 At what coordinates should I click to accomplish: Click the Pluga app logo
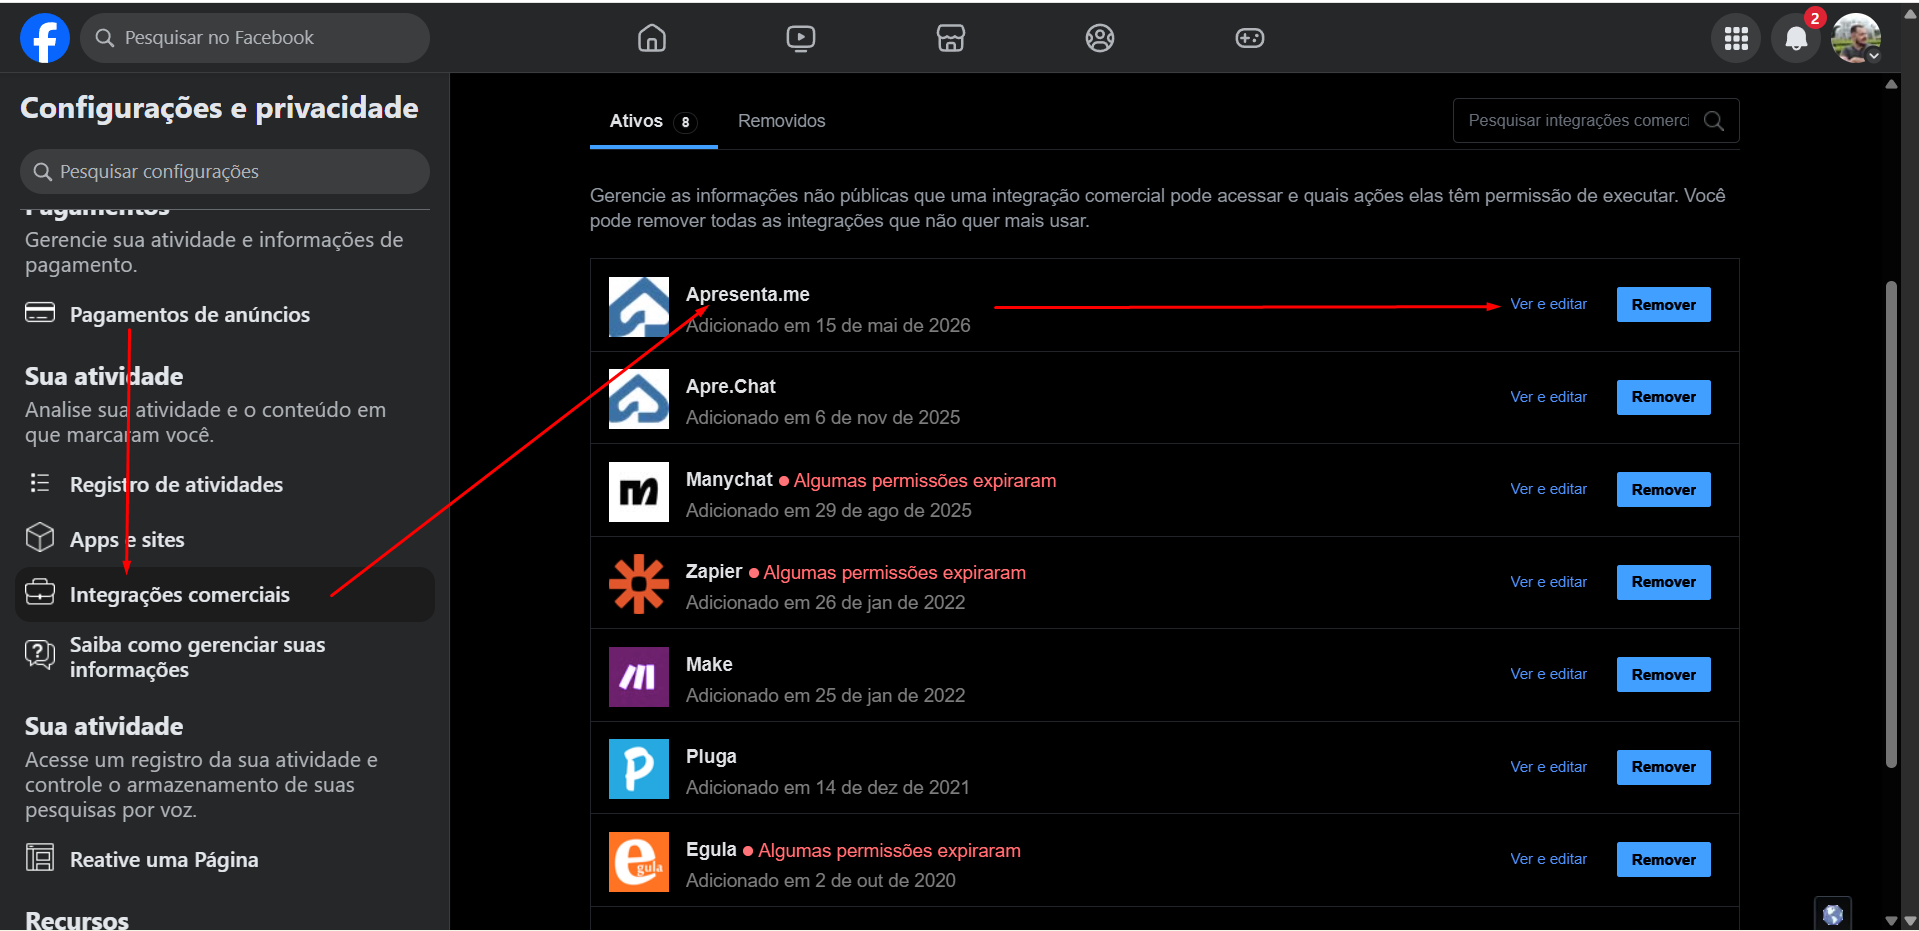coord(639,769)
